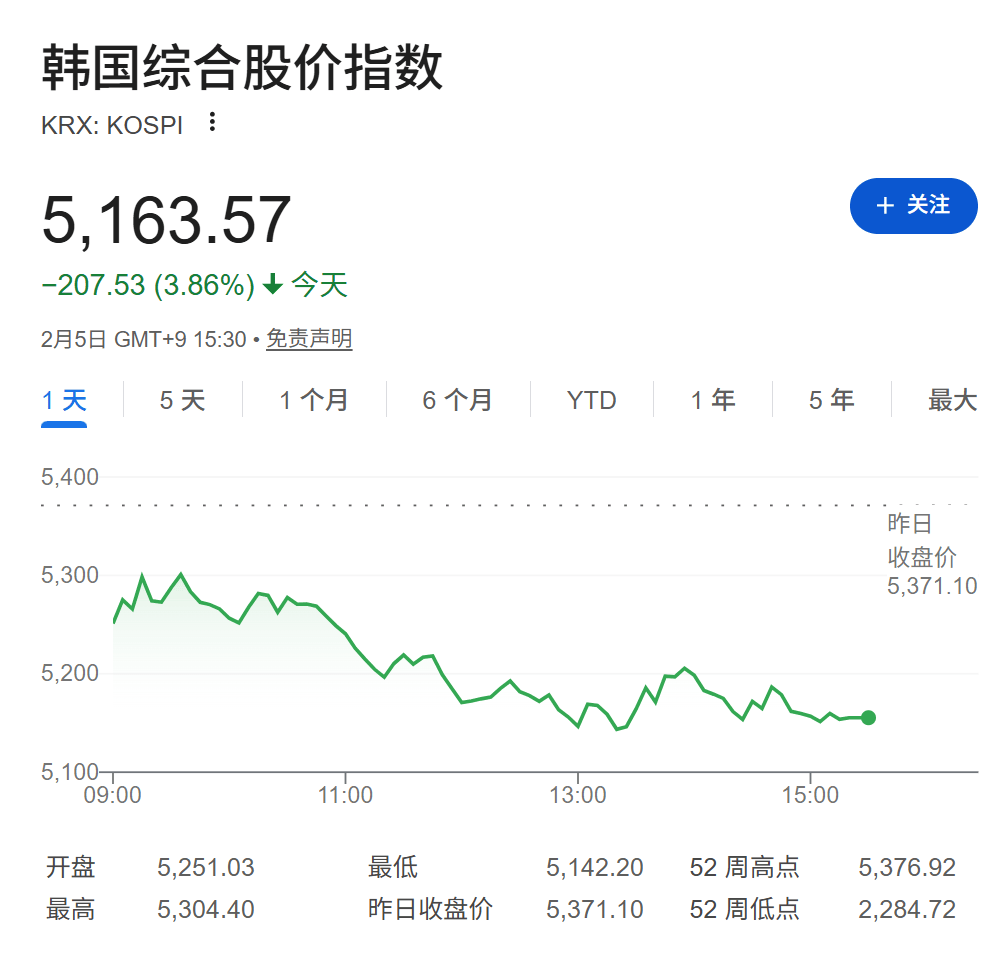This screenshot has width=991, height=969.
Task: Switch to the 5天 time range tab
Action: click(183, 399)
